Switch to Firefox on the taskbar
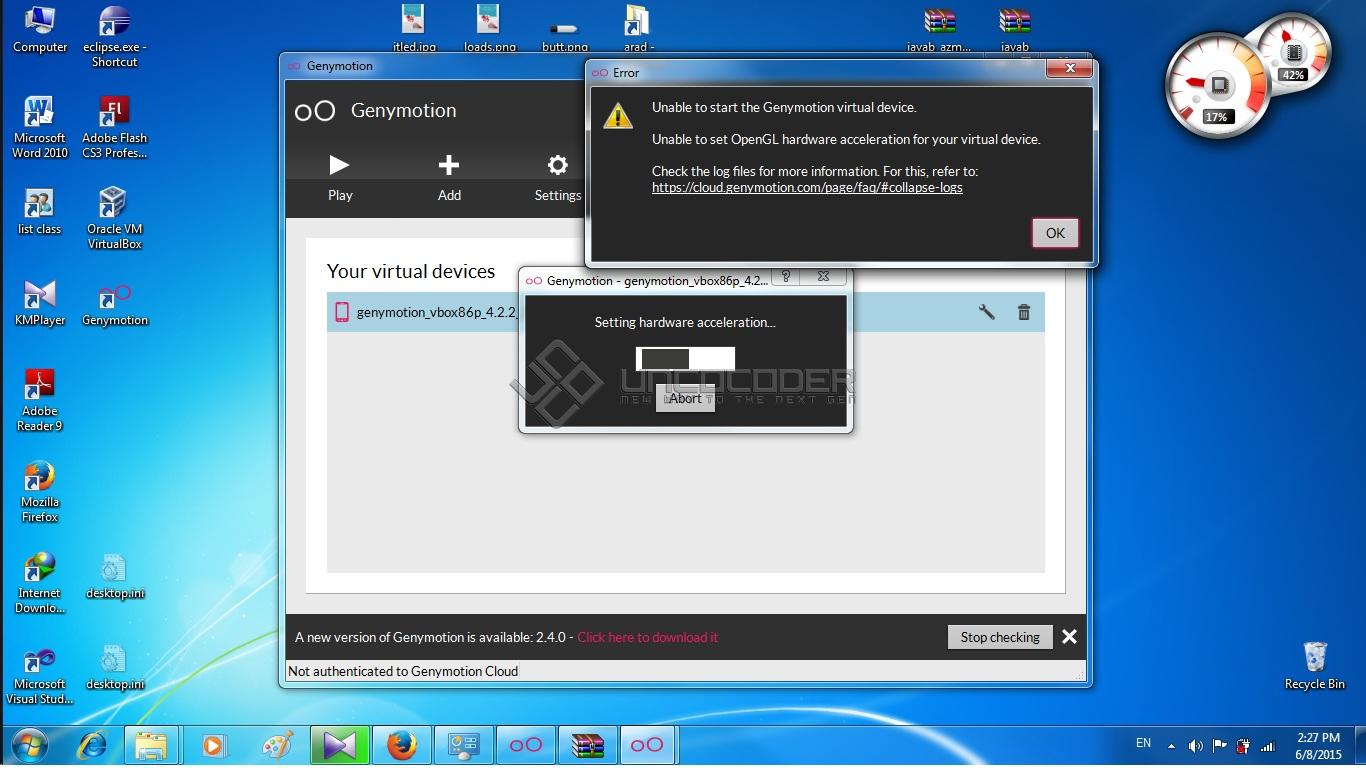 [x=401, y=746]
